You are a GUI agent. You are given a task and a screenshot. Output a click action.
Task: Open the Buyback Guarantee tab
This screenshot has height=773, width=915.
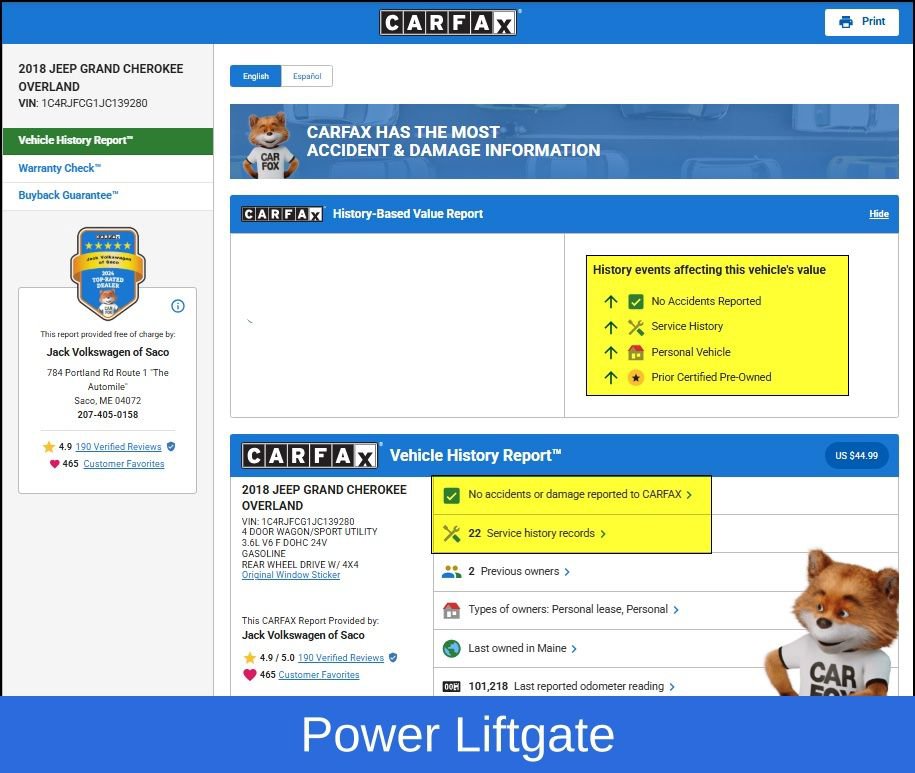pyautogui.click(x=68, y=195)
